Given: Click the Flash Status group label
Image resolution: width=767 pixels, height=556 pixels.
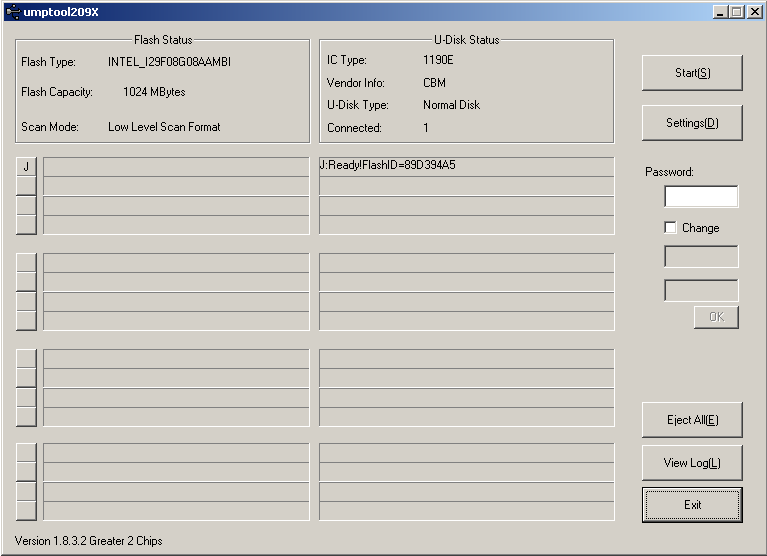Looking at the screenshot, I should tap(163, 40).
